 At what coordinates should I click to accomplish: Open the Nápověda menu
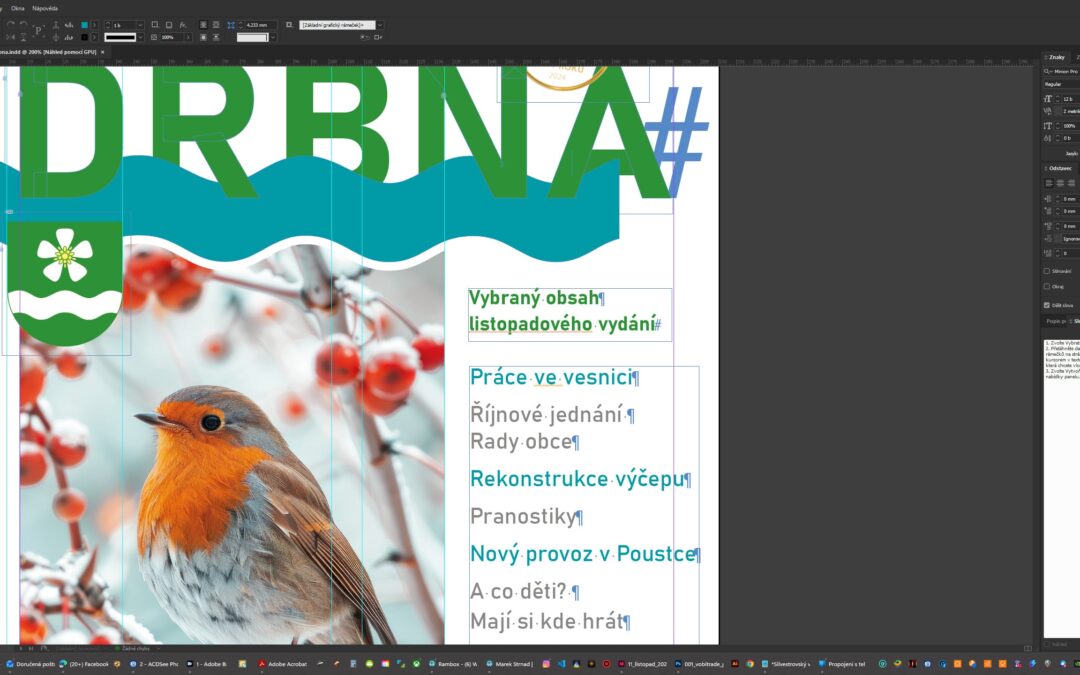[x=45, y=8]
